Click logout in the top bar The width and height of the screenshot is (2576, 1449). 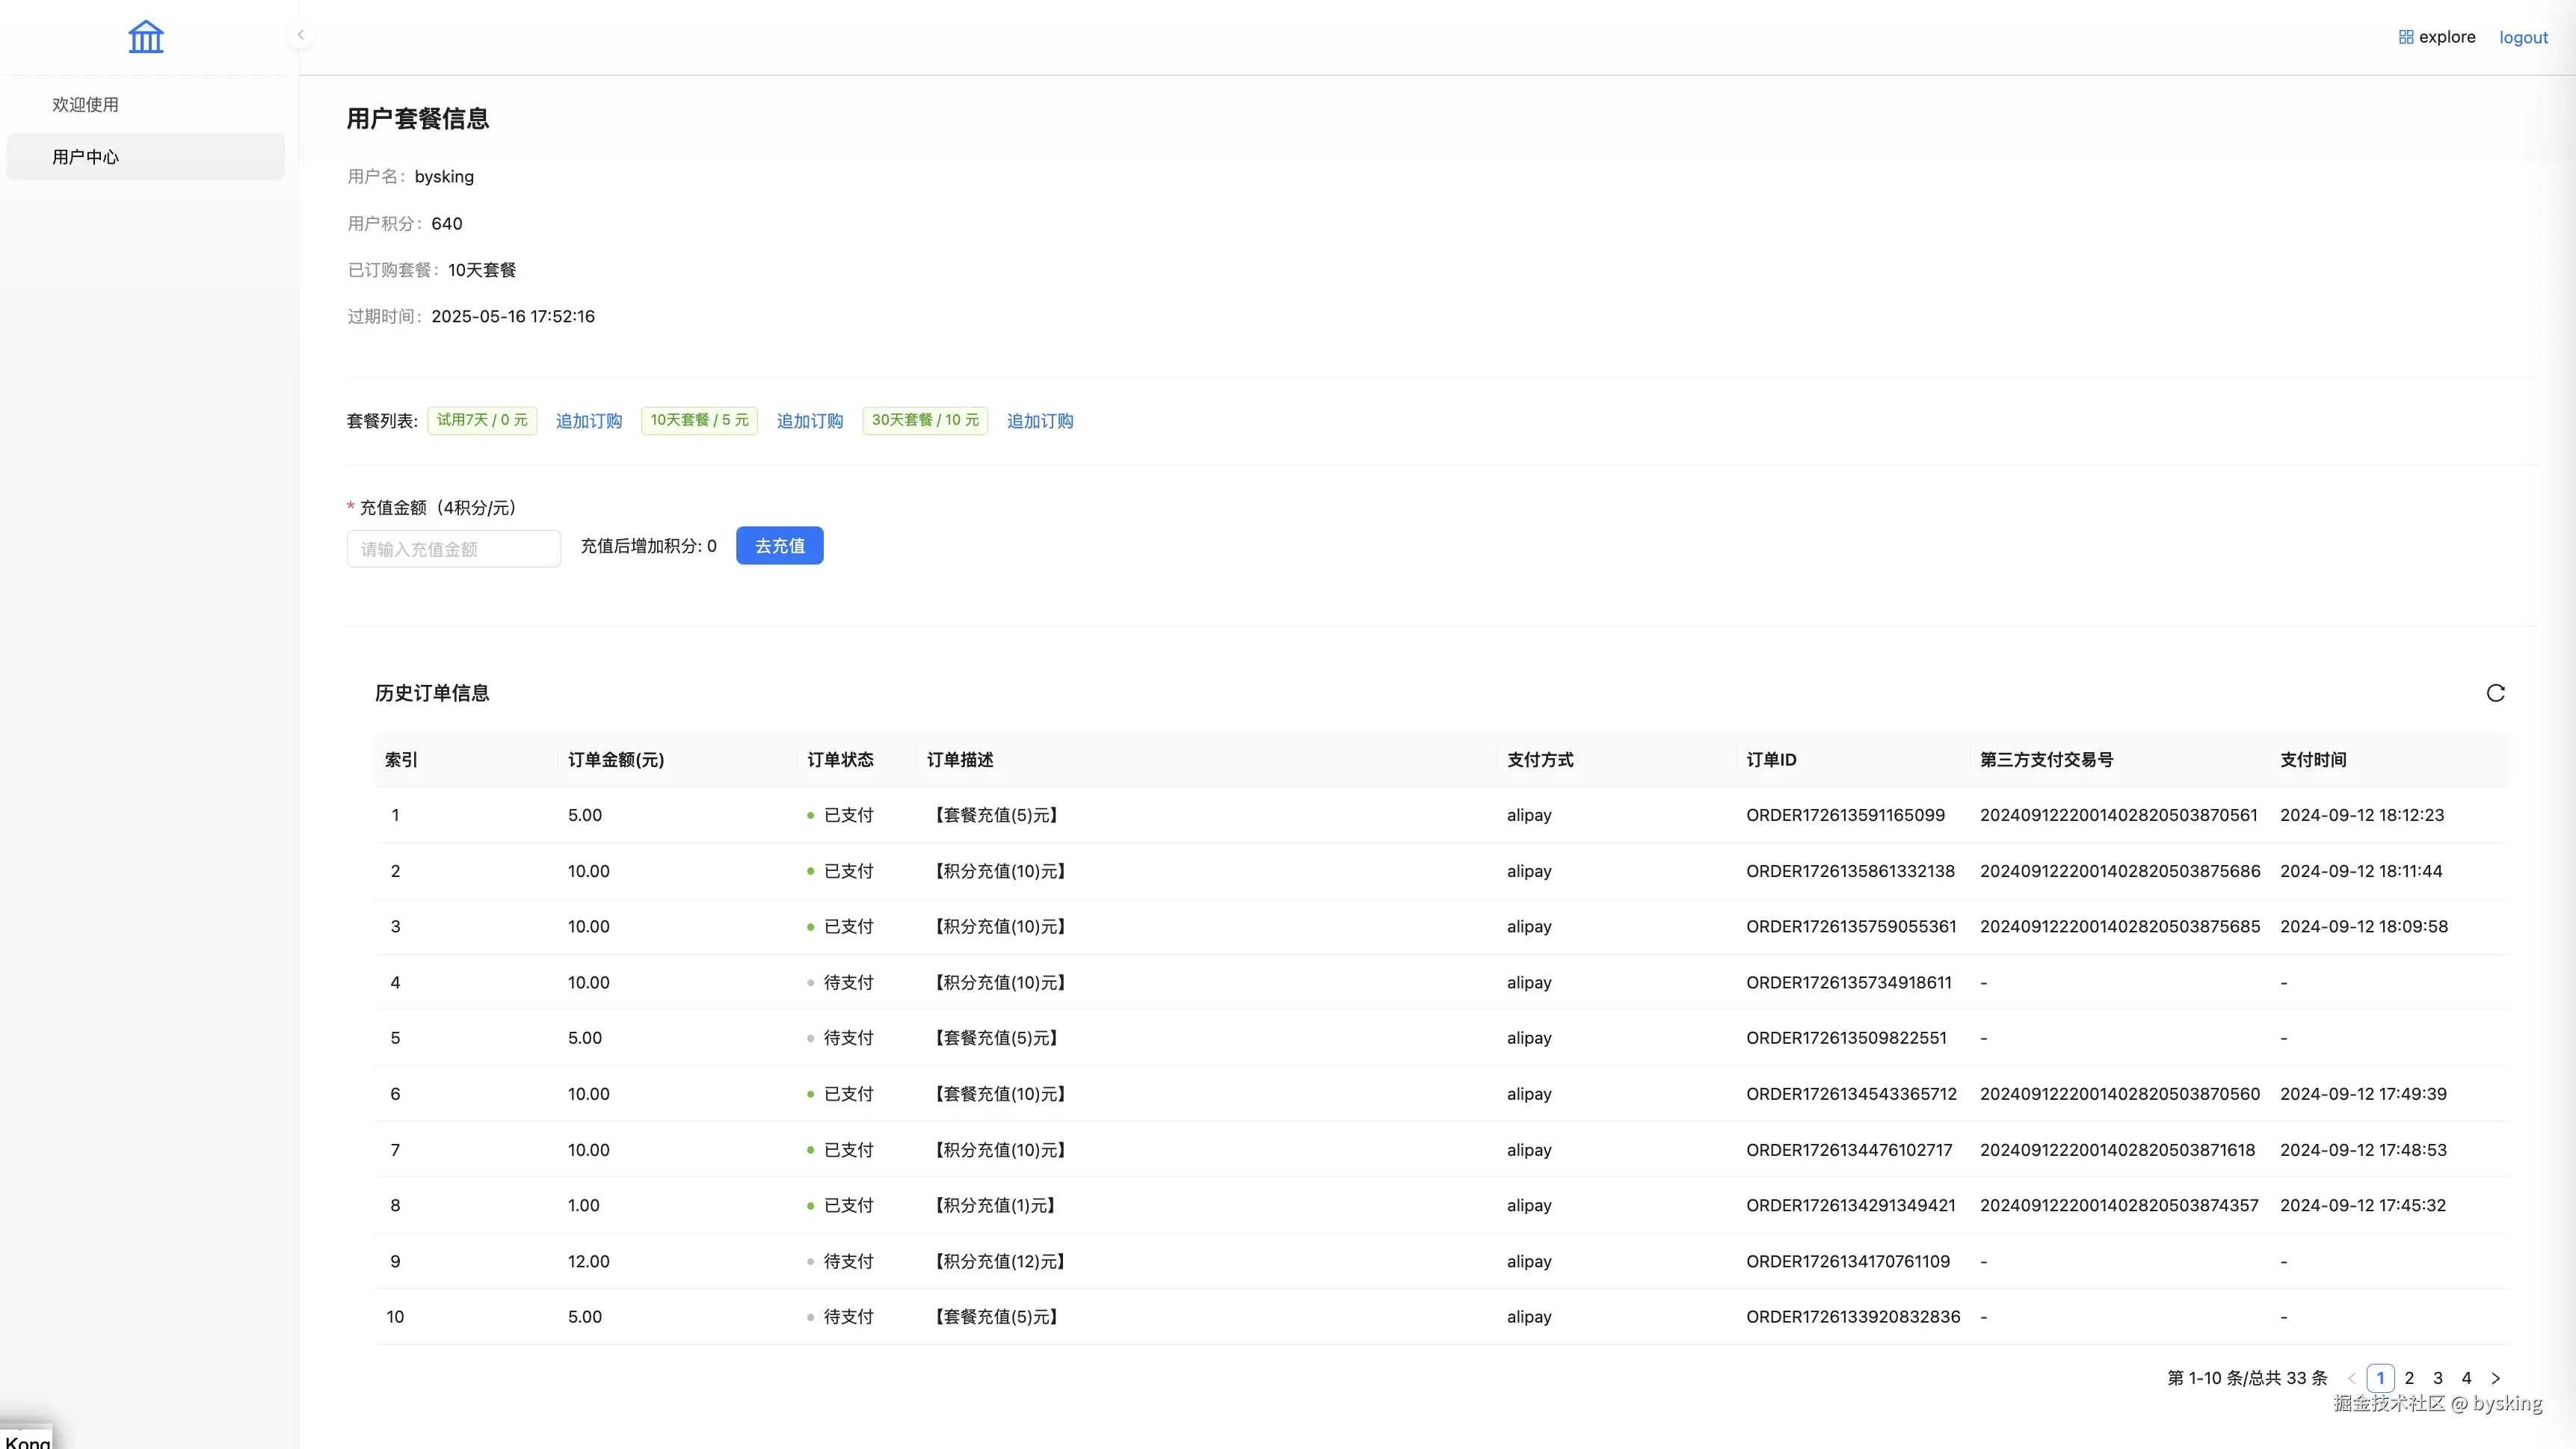click(2523, 37)
